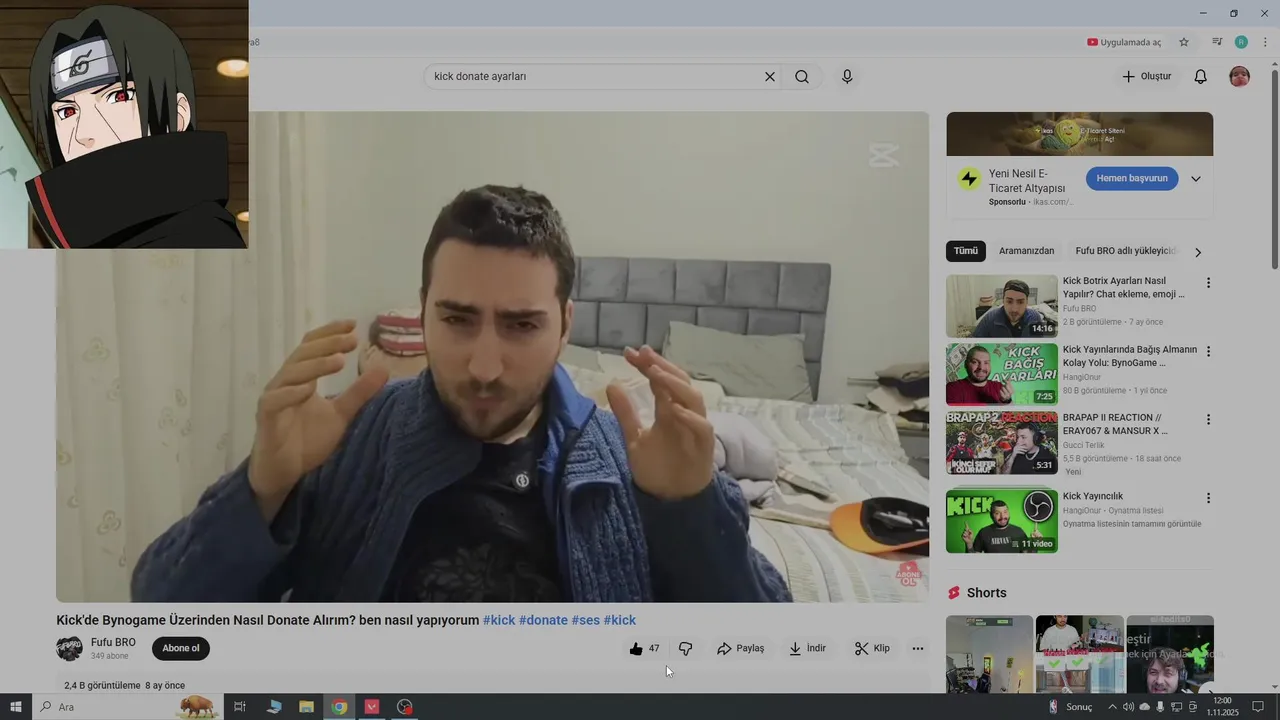
Task: Open Kick Botrix Ayarları video thumbnail
Action: click(1001, 306)
